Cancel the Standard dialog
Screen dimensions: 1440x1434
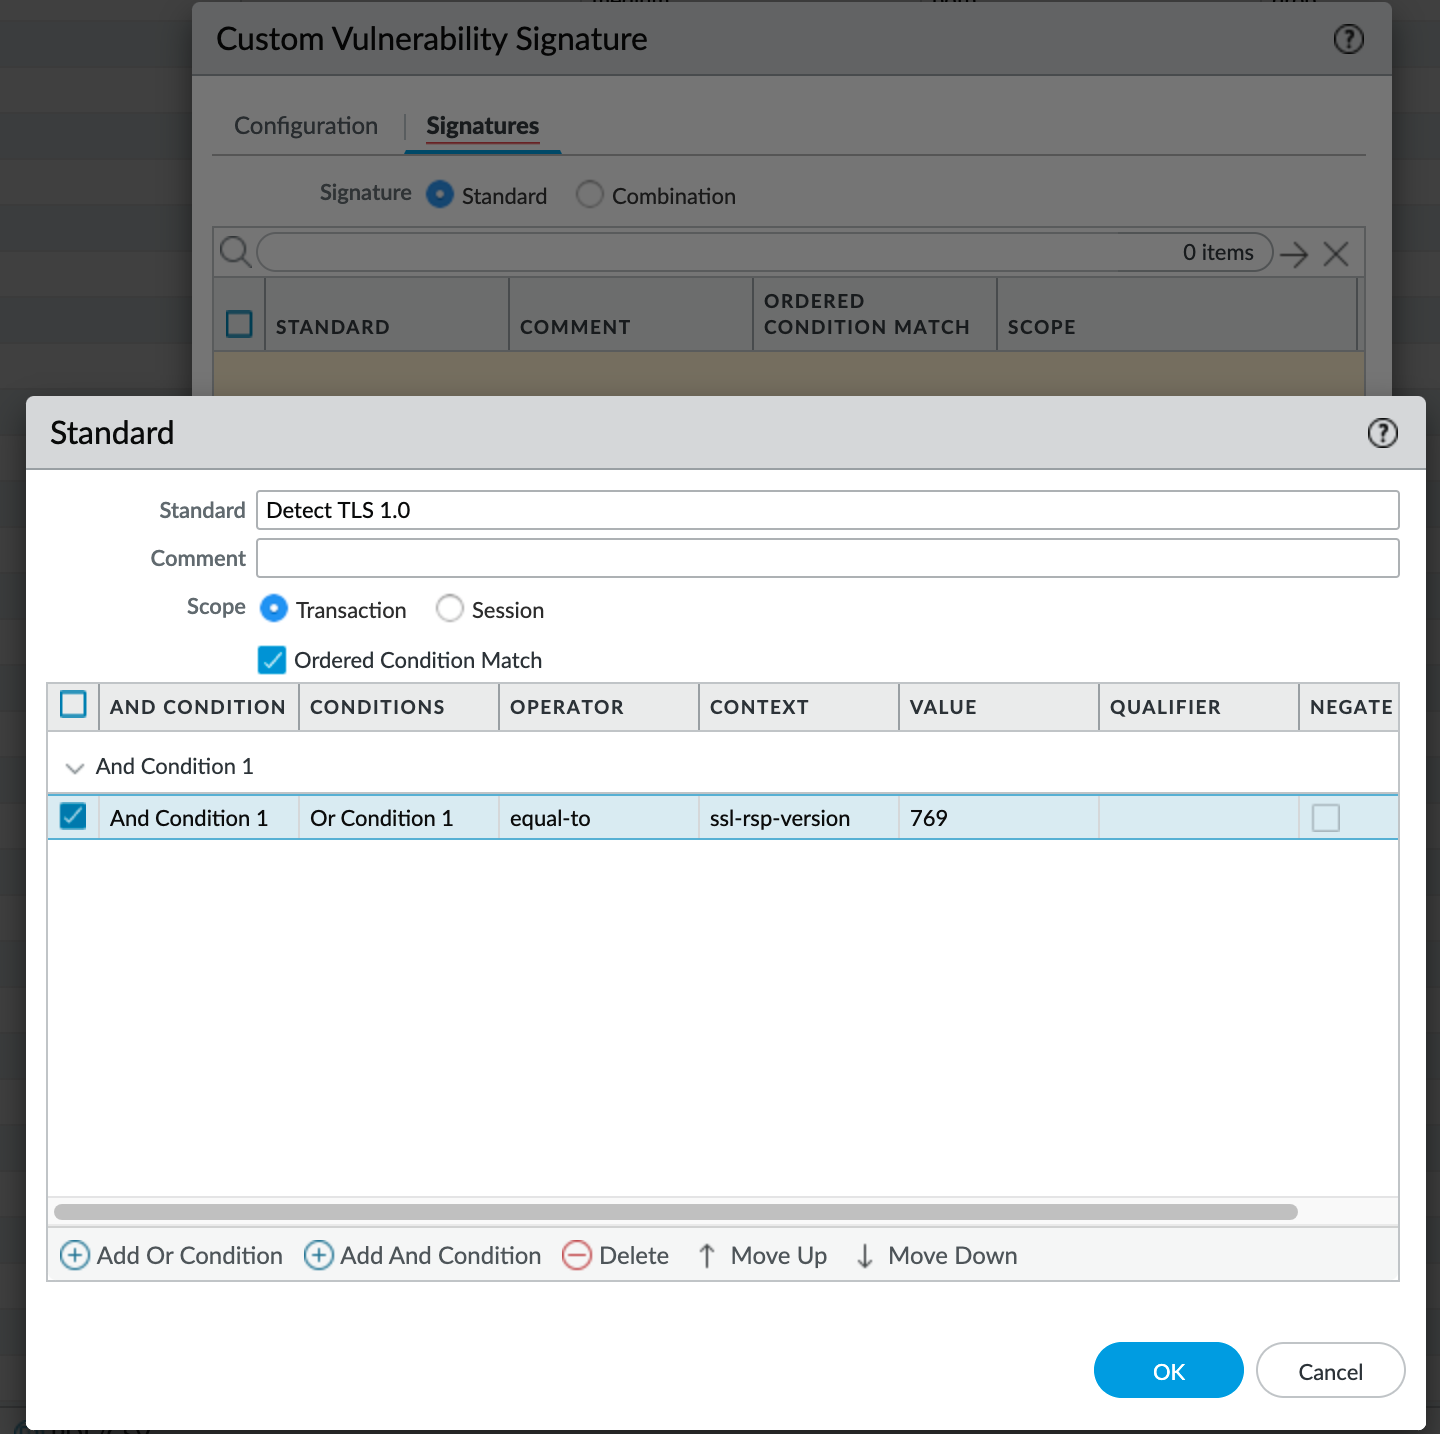(1330, 1370)
